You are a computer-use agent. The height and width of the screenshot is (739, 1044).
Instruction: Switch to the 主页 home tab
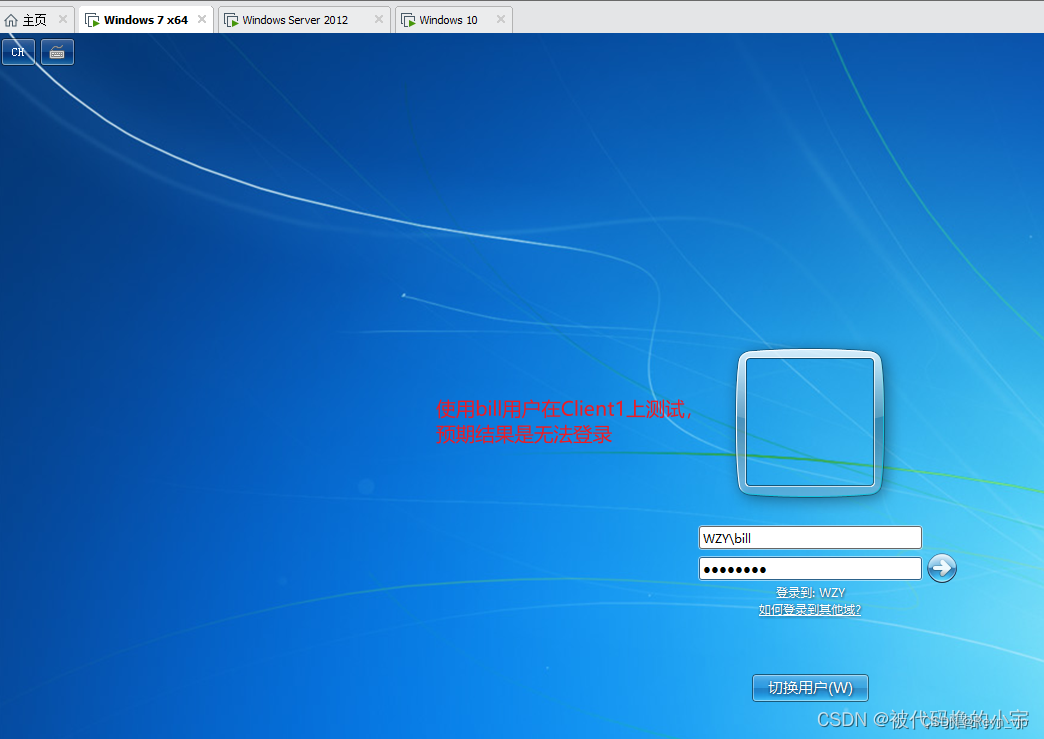35,20
